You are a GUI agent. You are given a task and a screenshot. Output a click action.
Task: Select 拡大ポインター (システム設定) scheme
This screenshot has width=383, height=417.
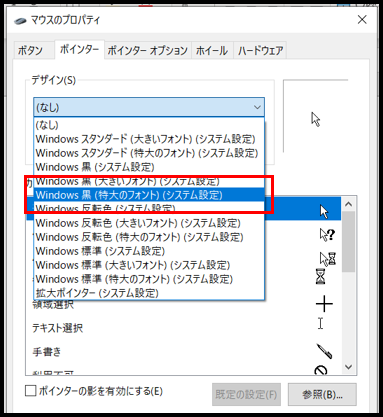point(149,293)
